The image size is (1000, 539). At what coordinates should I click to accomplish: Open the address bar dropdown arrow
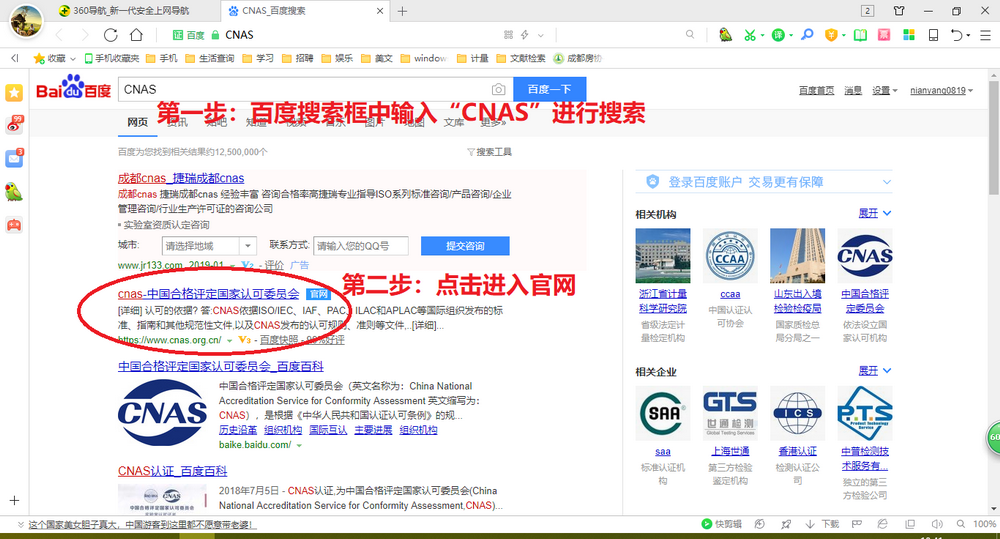click(541, 35)
